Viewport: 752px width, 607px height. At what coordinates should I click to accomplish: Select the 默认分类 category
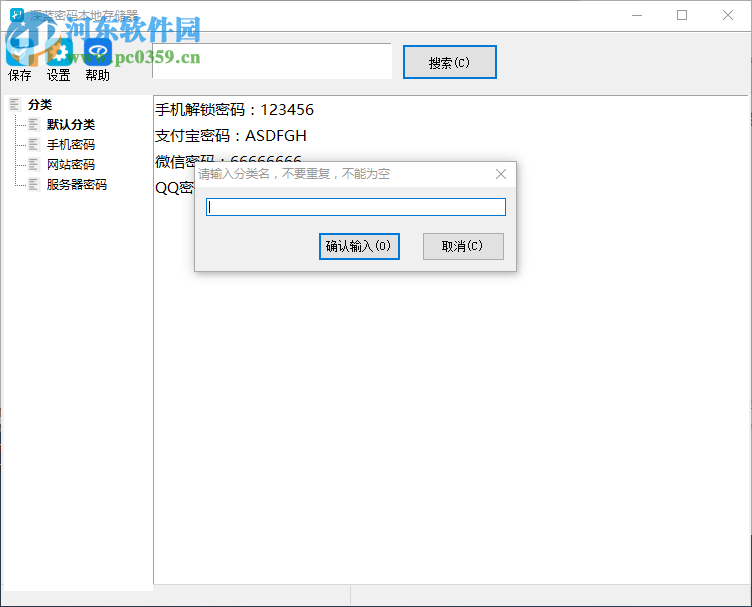tap(71, 125)
